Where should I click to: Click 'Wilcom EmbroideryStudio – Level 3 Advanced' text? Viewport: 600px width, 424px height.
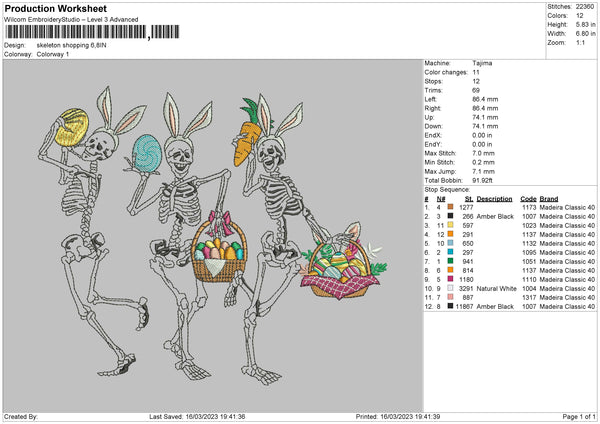71,20
